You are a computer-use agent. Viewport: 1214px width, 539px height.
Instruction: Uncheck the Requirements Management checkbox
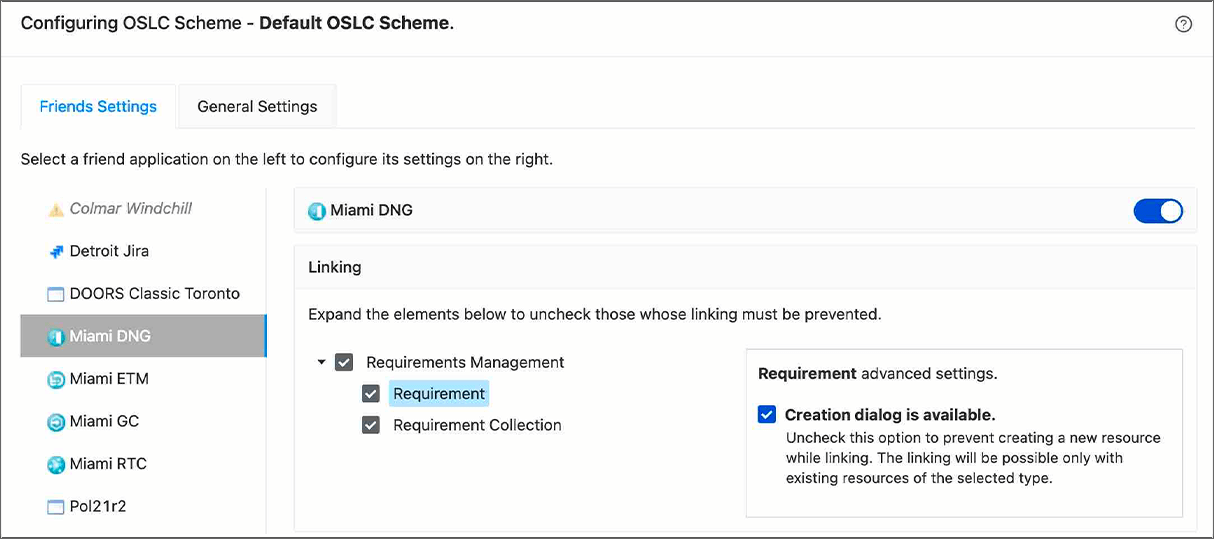click(x=344, y=362)
